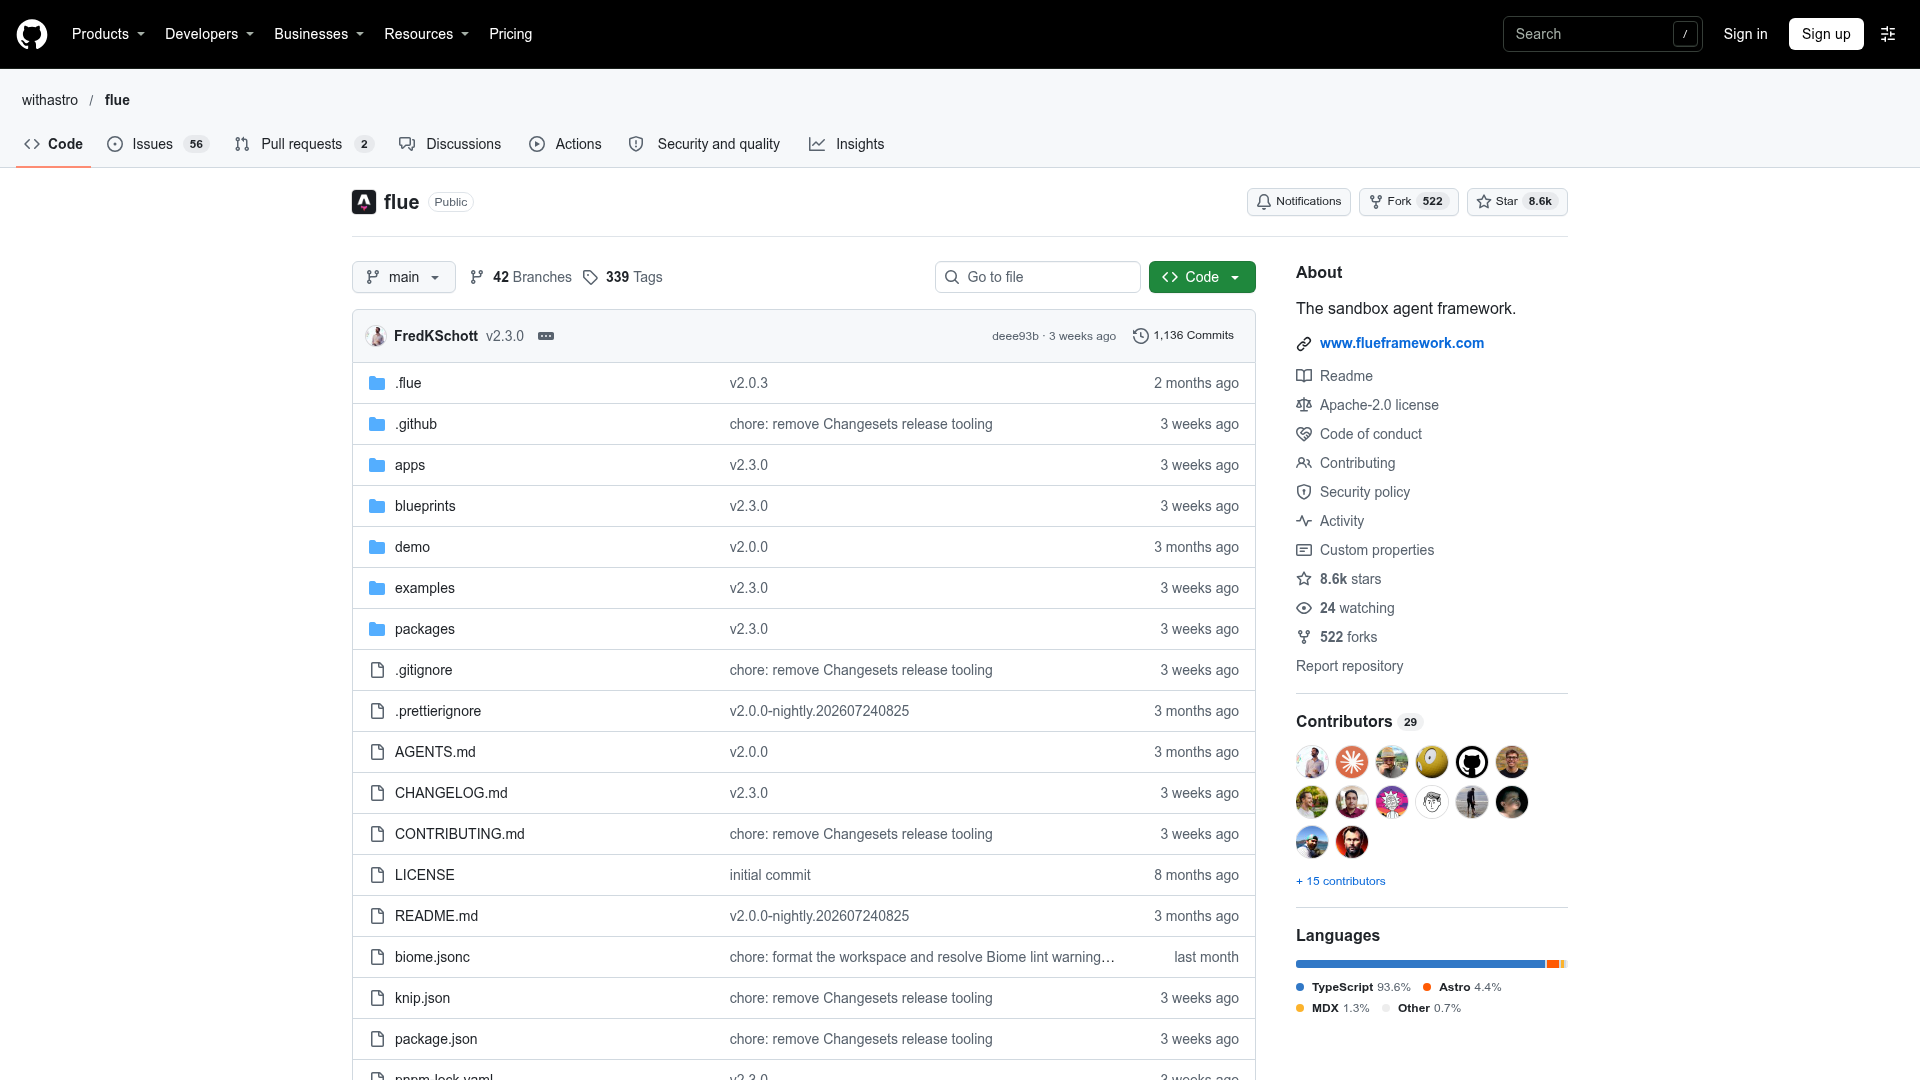This screenshot has height=1080, width=1920.
Task: Open the Pull requests tab
Action: (x=304, y=144)
